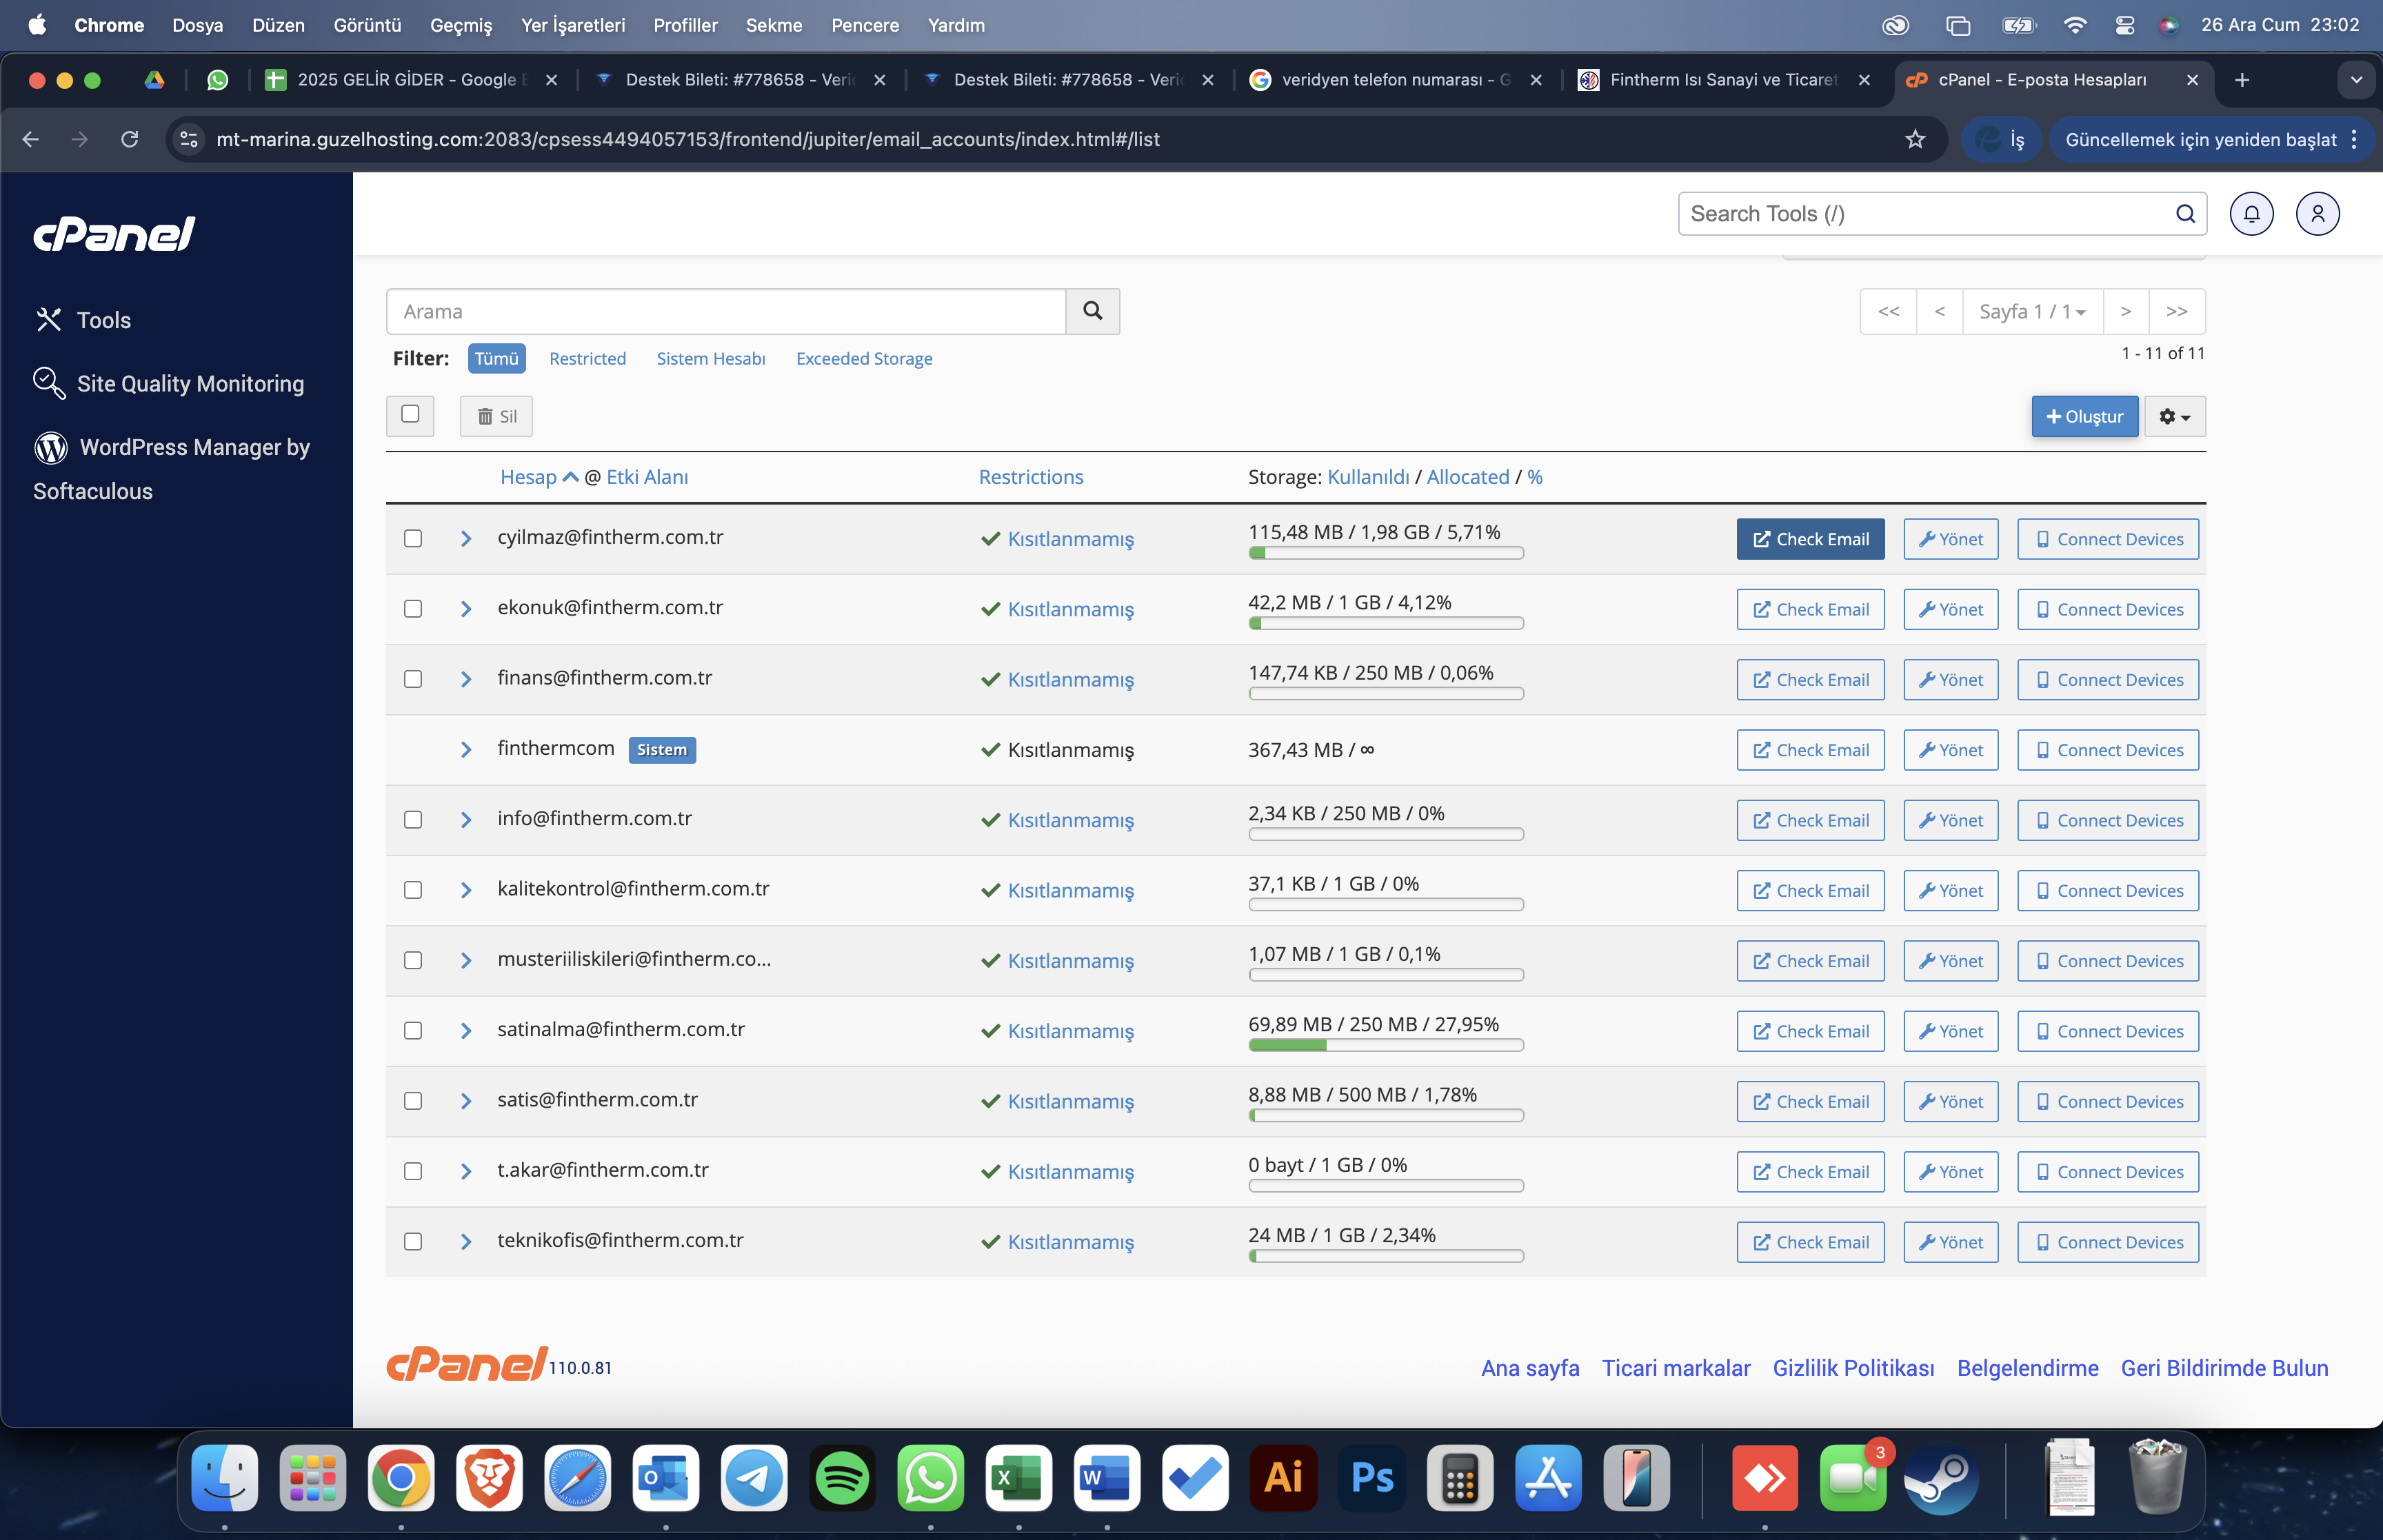Open a new Chrome tab
2383x1540 pixels.
point(2242,80)
